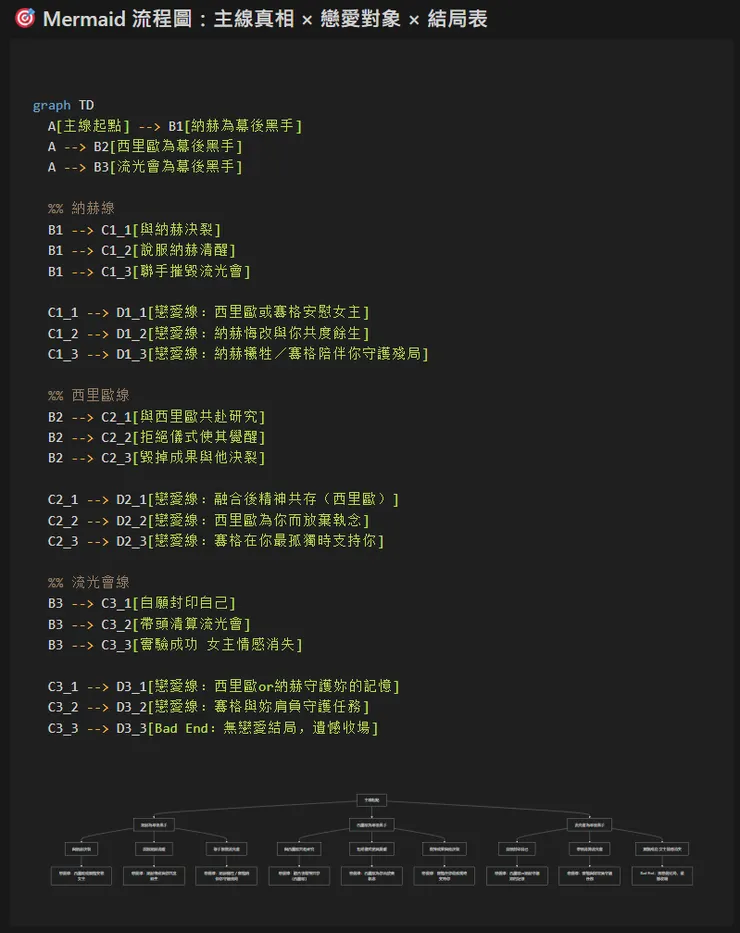The width and height of the screenshot is (740, 933).
Task: Click the comment '%% 流光會線'
Action: pos(89,583)
